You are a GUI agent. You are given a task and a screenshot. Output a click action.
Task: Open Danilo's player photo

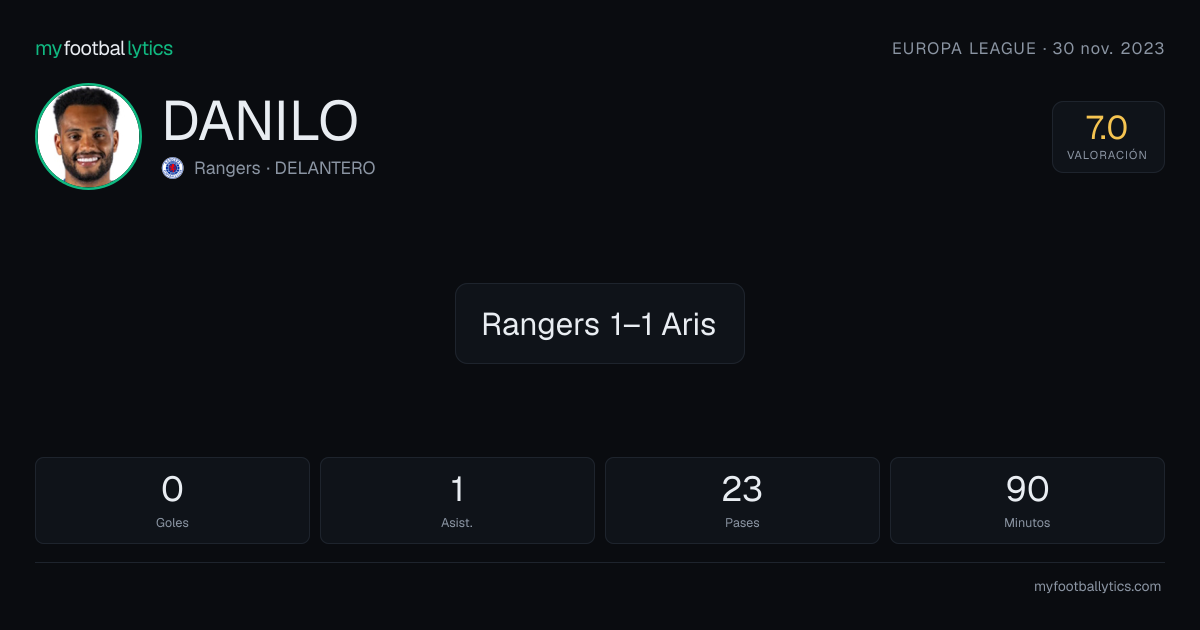[88, 136]
